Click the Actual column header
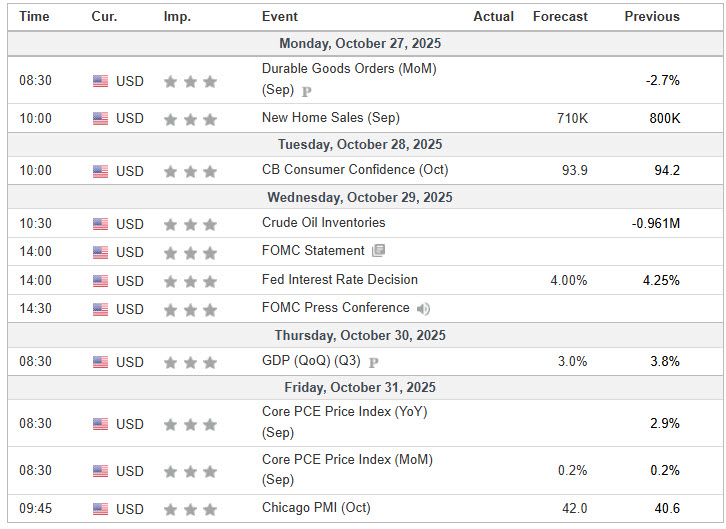 pos(494,16)
